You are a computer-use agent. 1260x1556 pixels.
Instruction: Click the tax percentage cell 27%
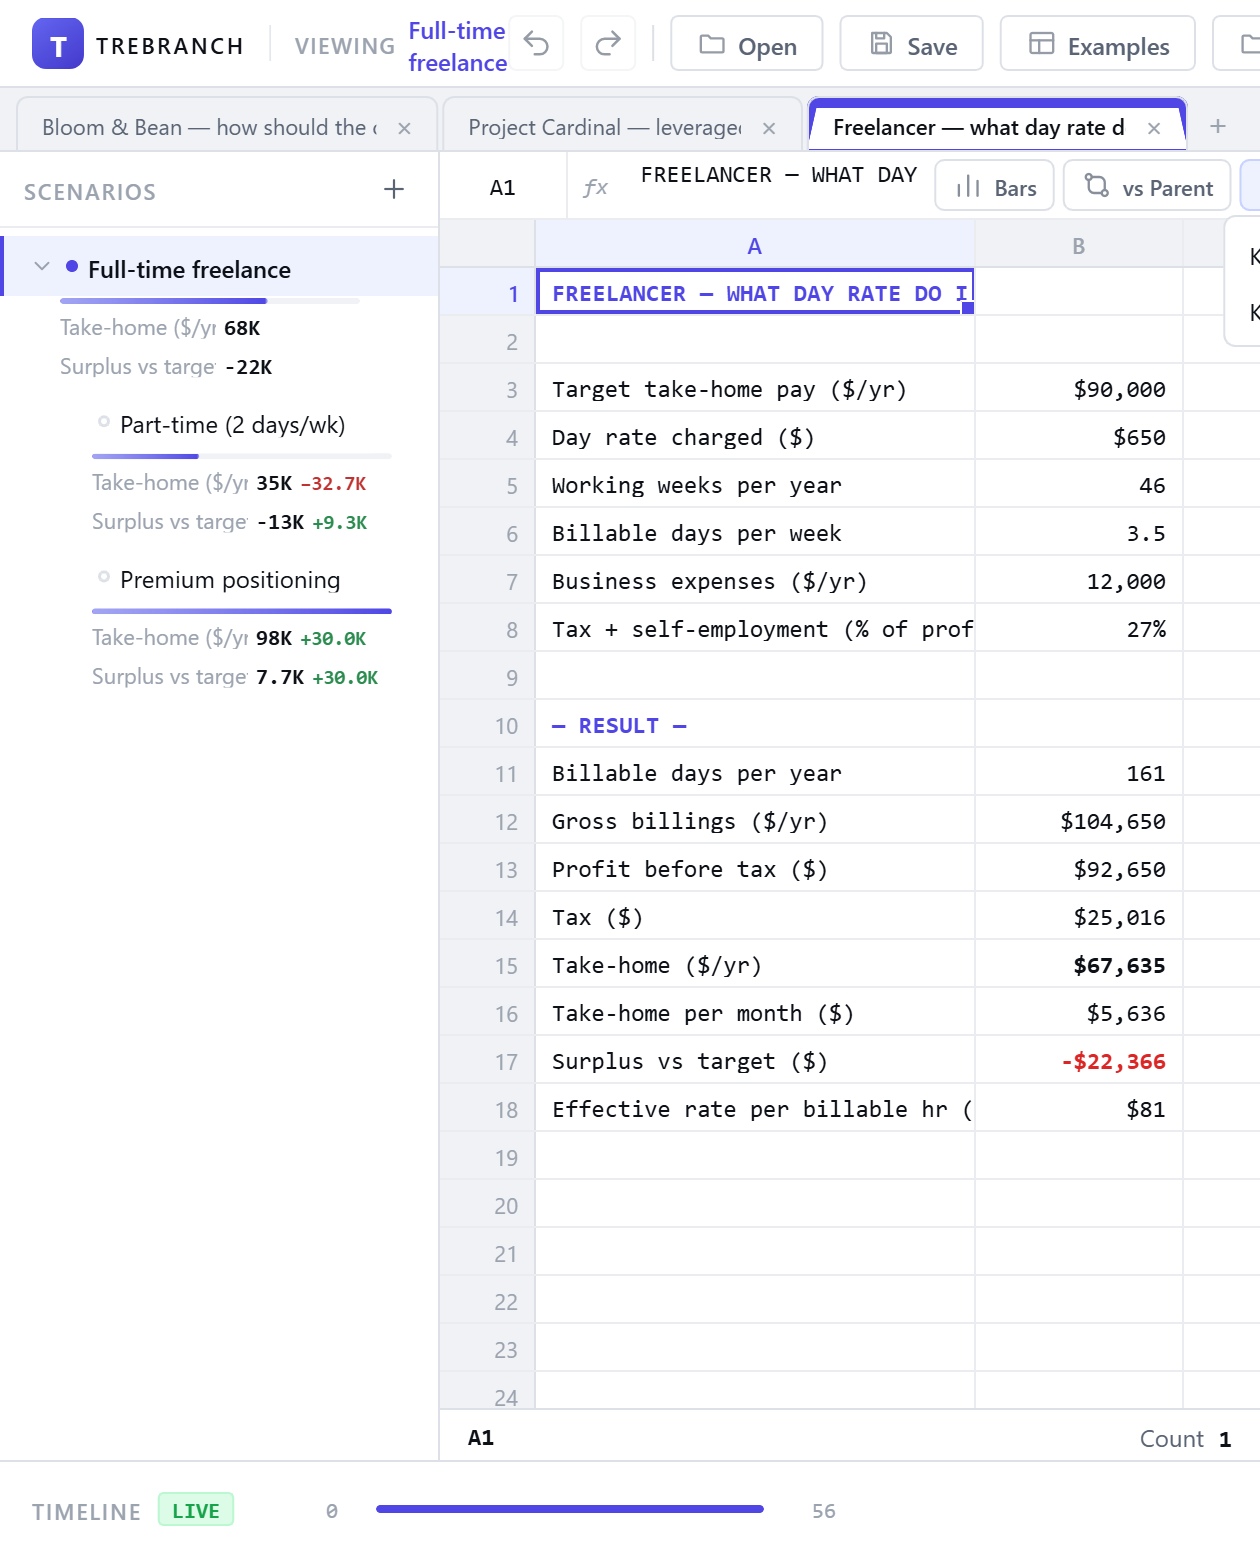1079,629
